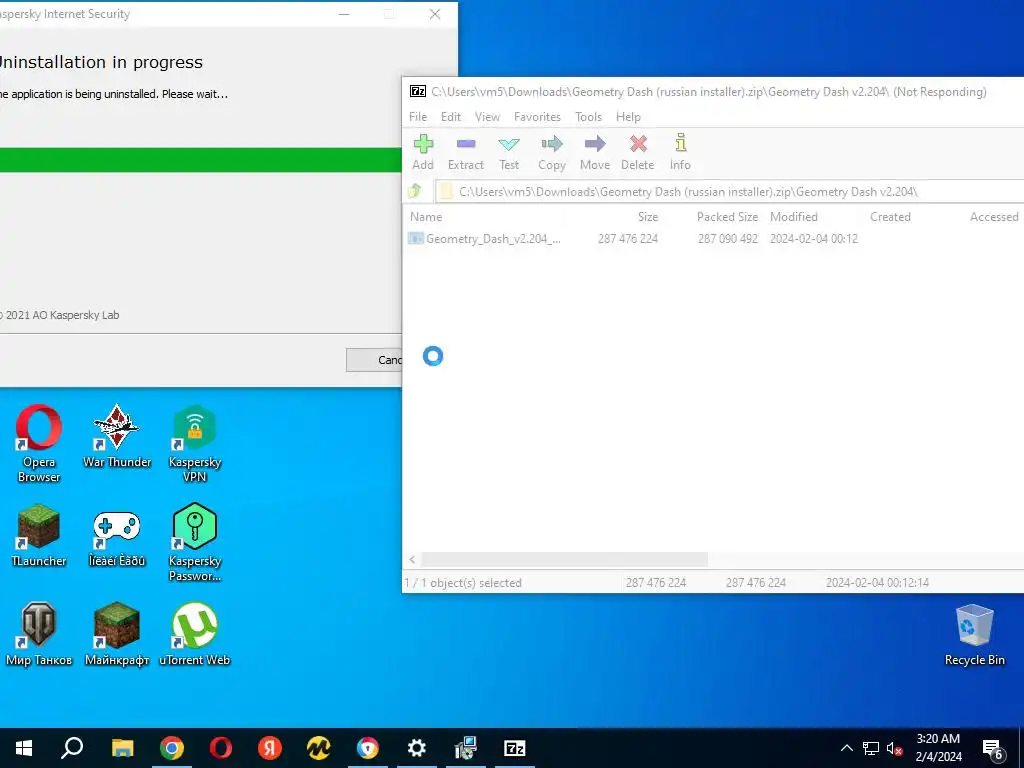Sort by the Accessed column header
The width and height of the screenshot is (1024, 768).
[x=993, y=217]
